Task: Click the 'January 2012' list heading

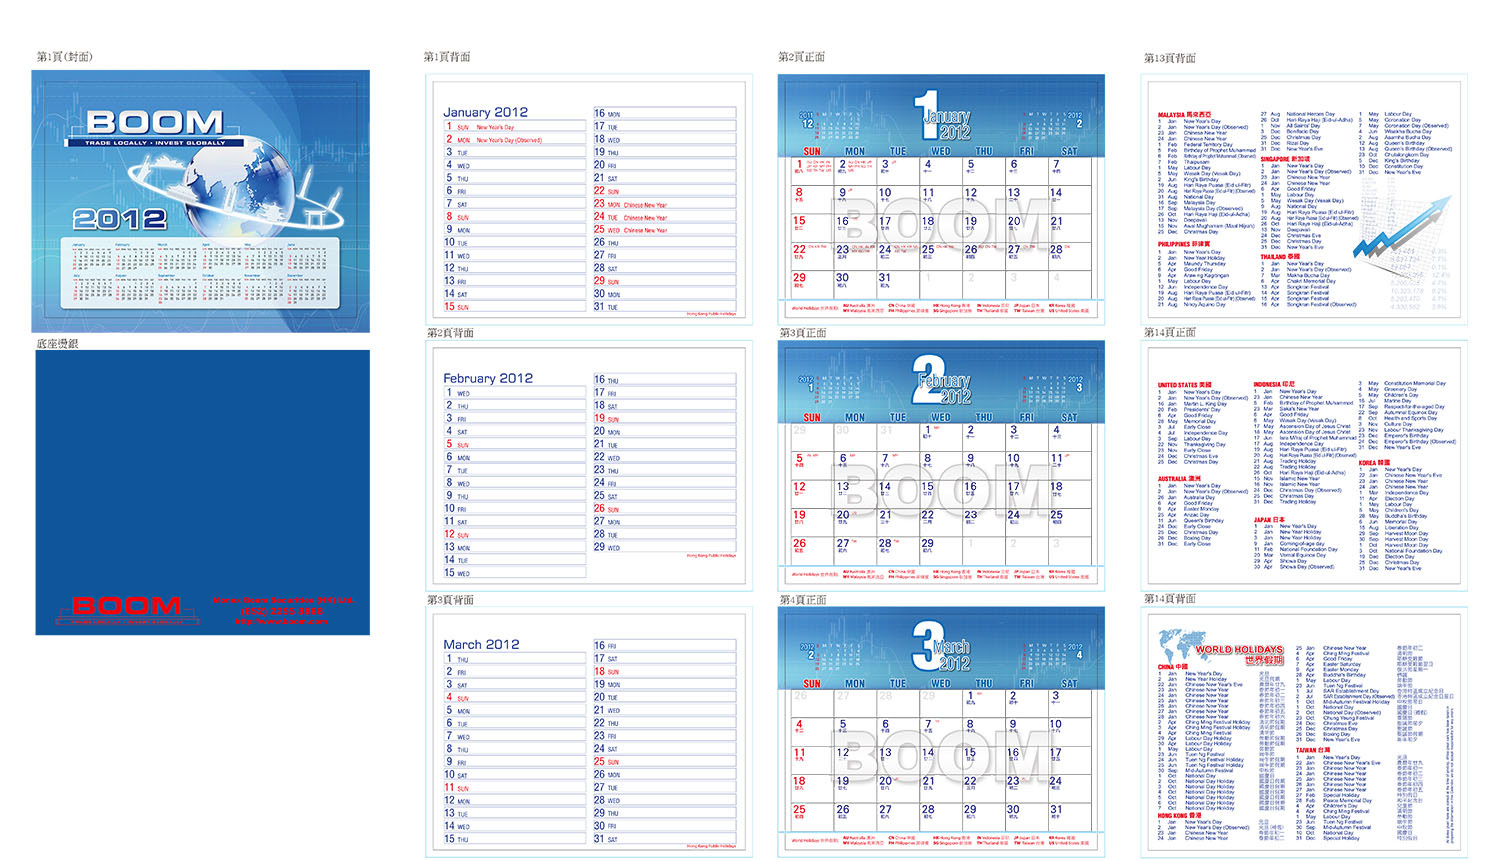Action: (485, 113)
